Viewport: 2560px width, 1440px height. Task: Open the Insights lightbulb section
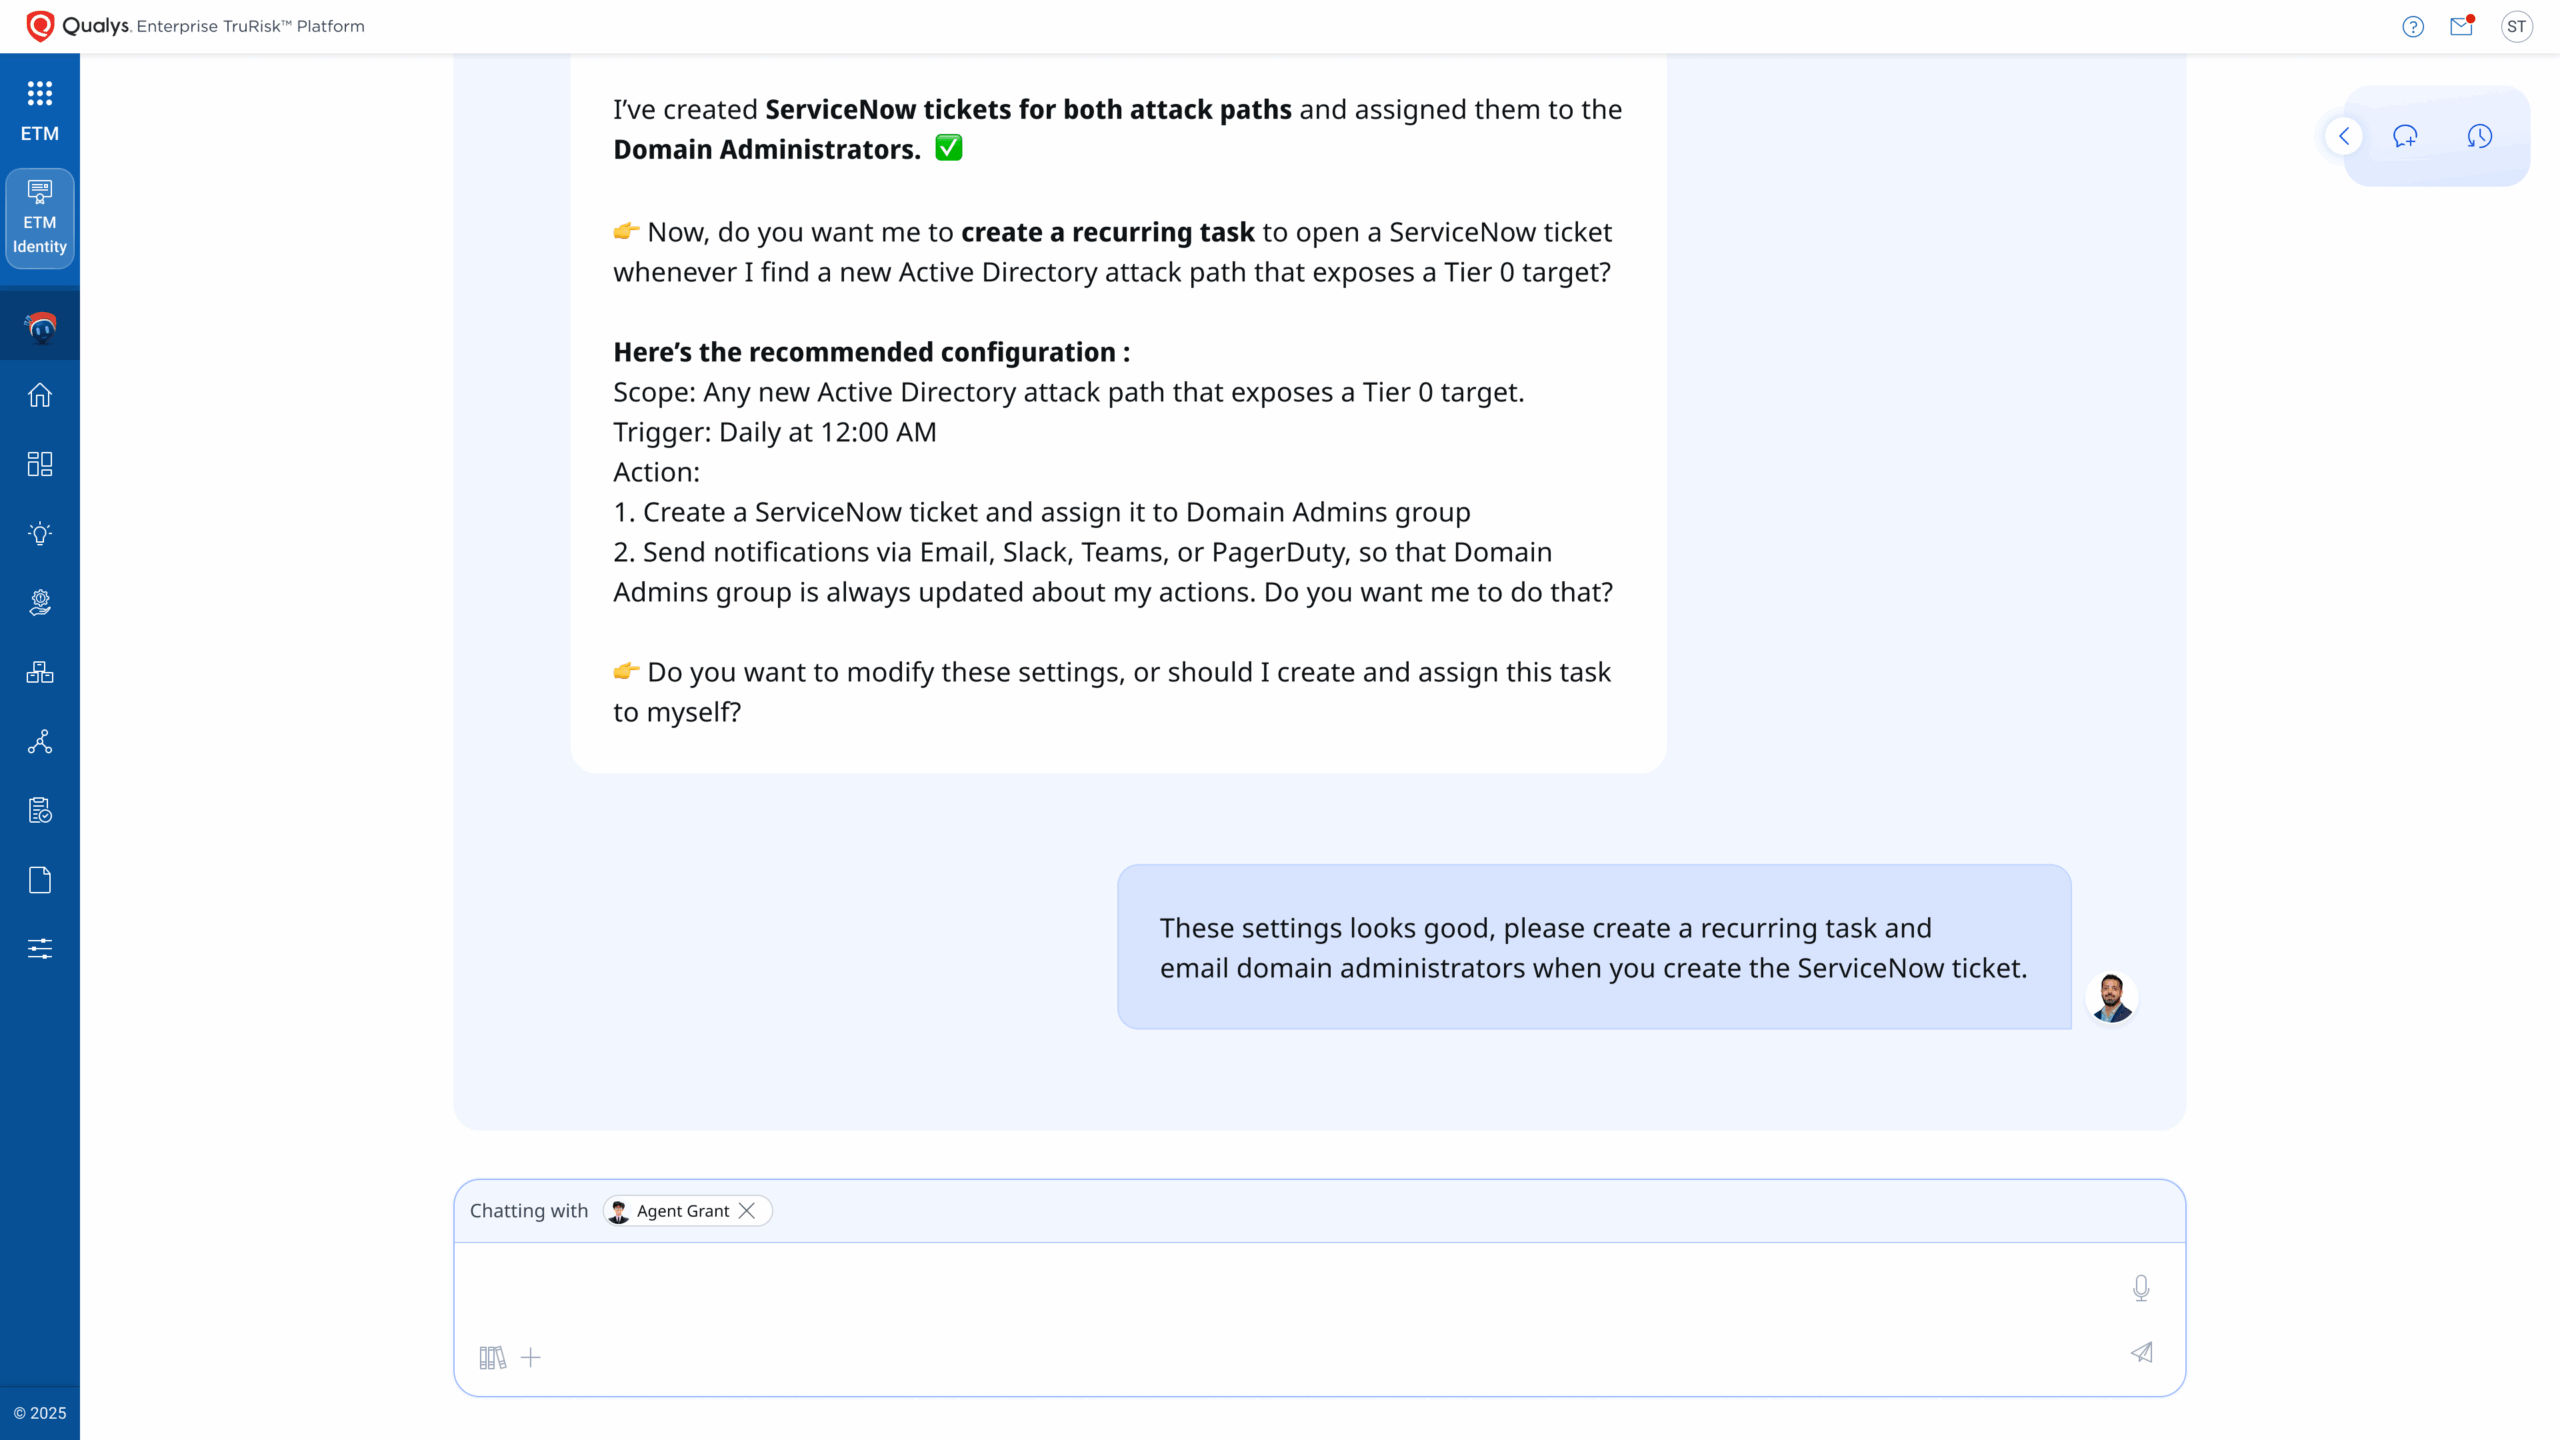pos(40,533)
